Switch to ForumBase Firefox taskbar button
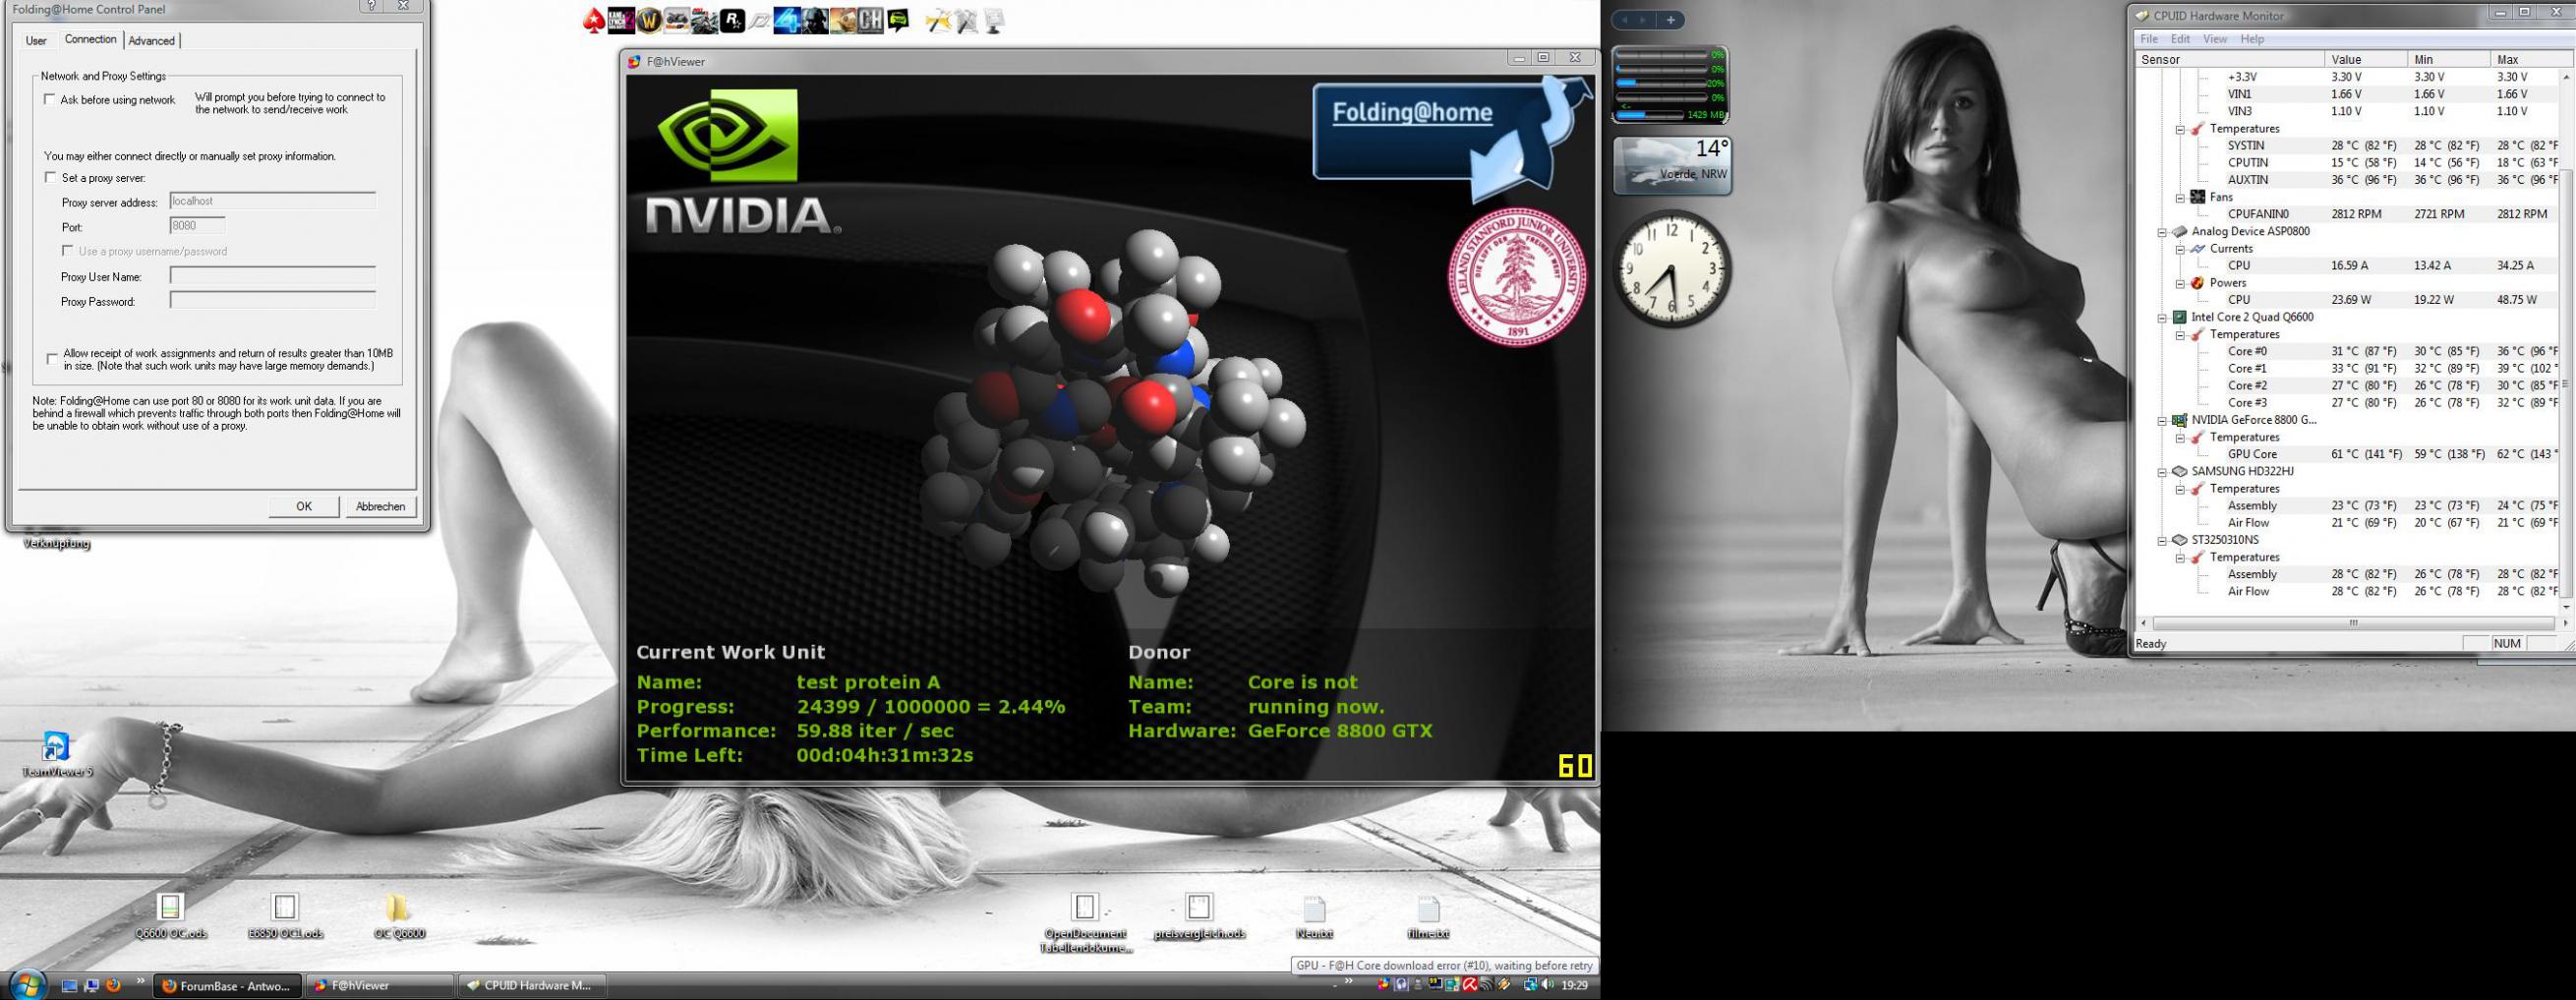This screenshot has width=2576, height=1000. [x=228, y=986]
